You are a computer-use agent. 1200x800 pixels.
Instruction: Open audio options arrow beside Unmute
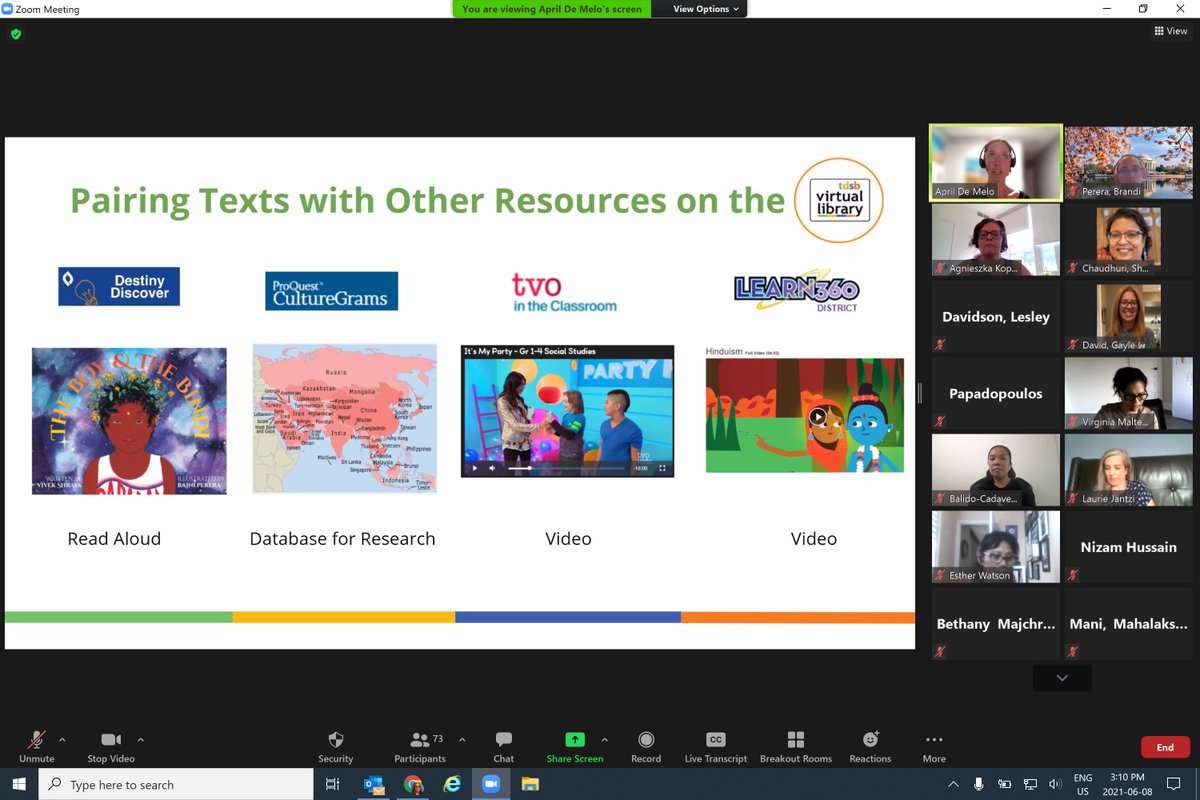pos(63,740)
